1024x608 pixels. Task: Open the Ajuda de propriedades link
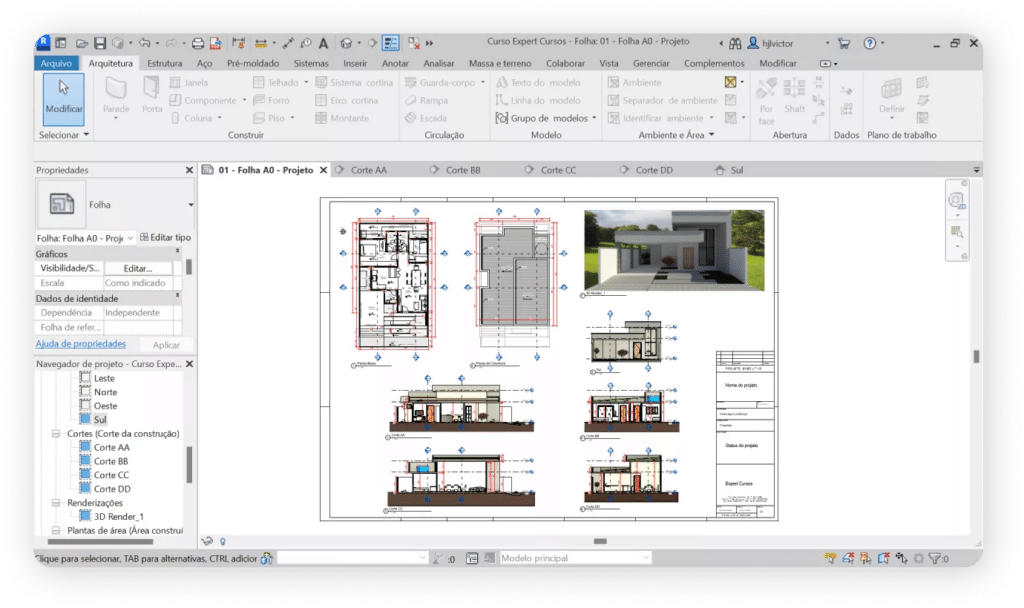[81, 343]
